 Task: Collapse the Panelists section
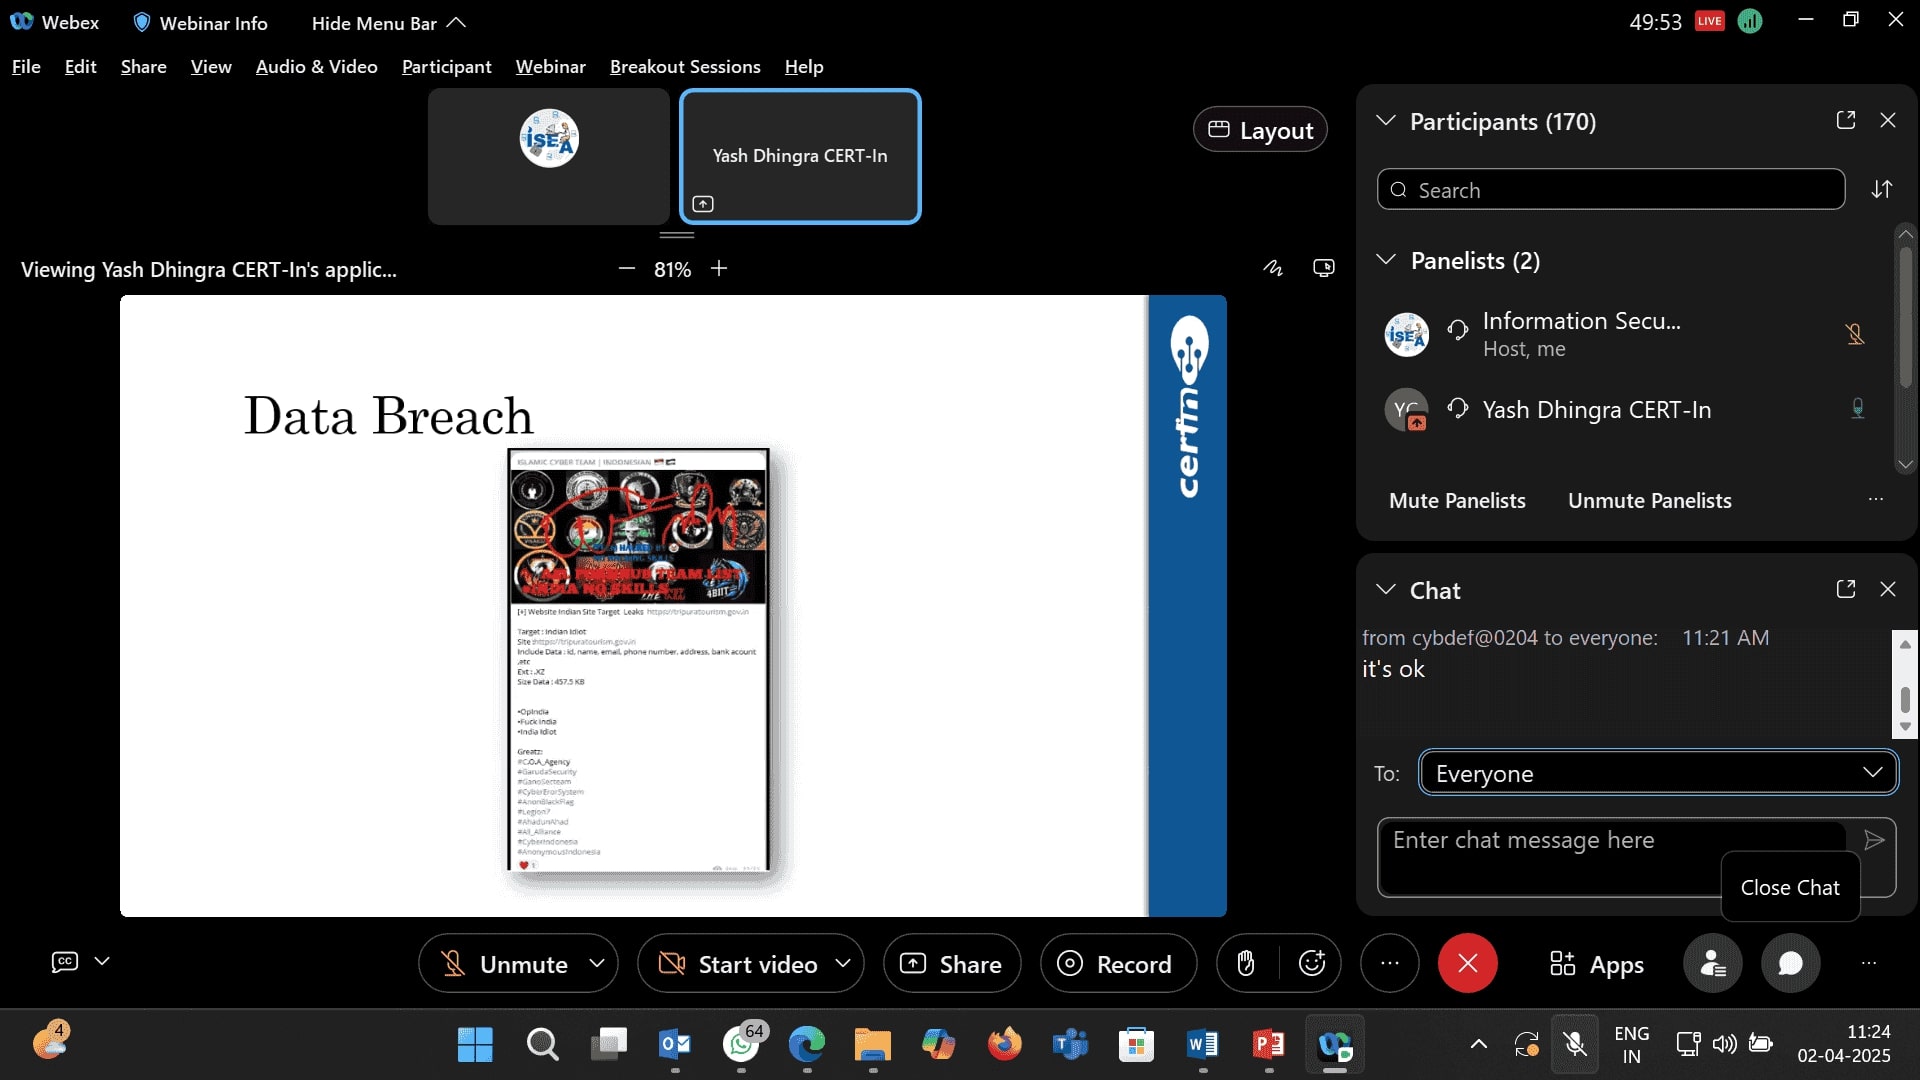1386,260
